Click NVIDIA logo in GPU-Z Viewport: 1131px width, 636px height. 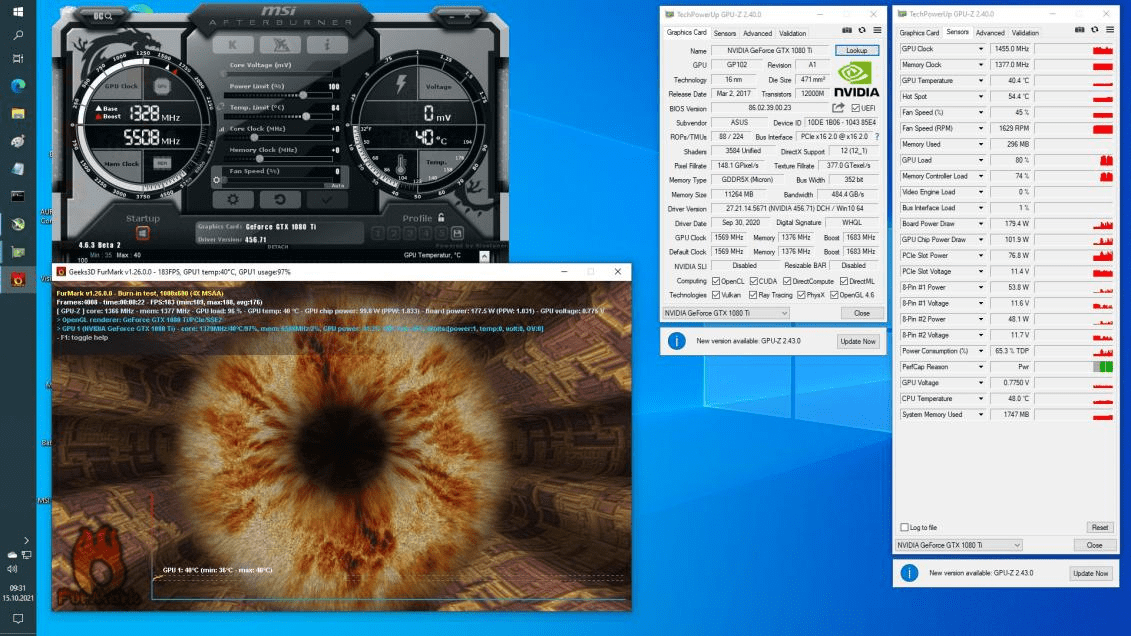[856, 79]
